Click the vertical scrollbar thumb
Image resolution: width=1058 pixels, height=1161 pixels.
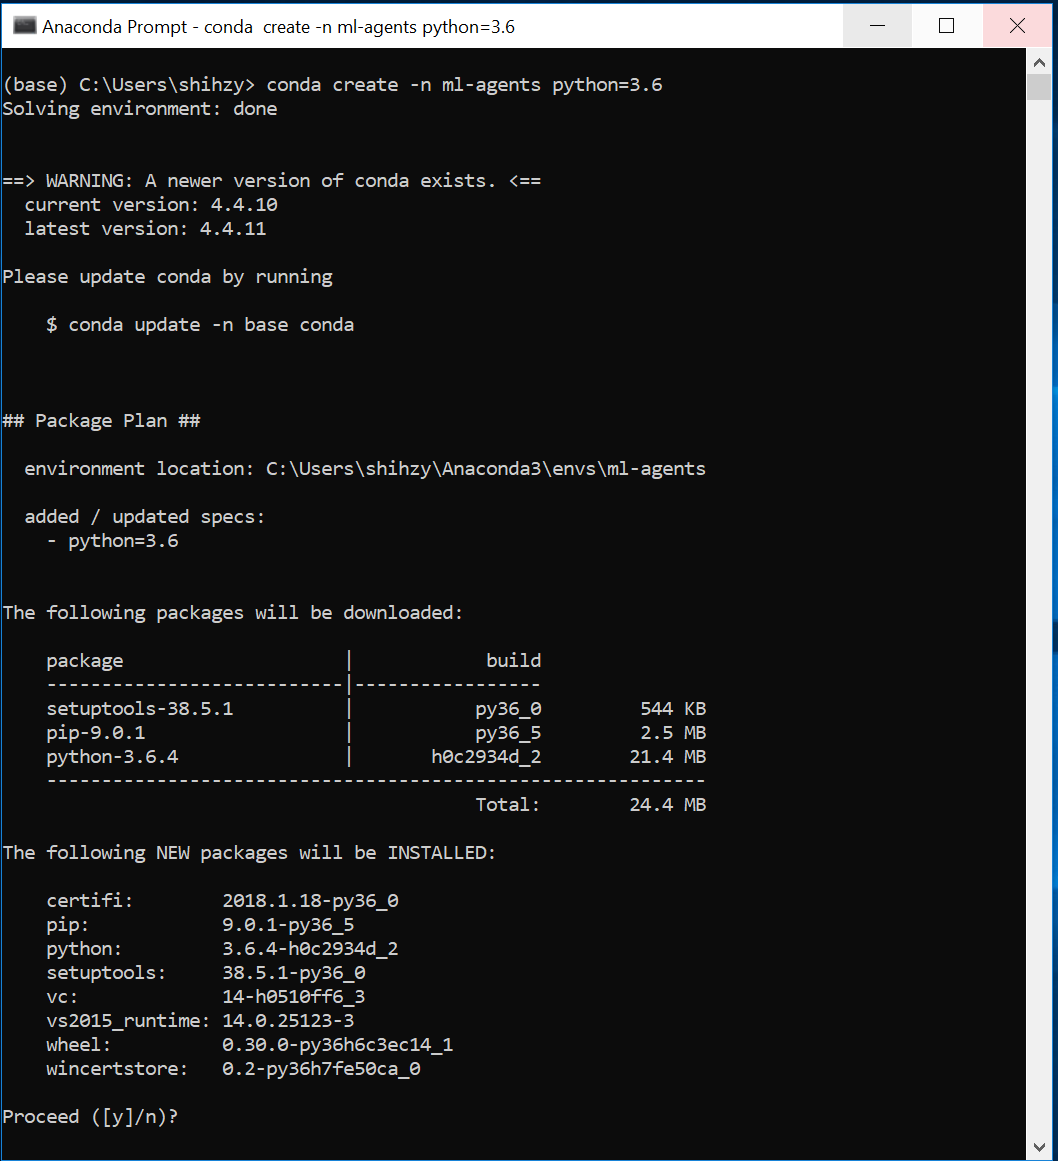pos(1039,88)
